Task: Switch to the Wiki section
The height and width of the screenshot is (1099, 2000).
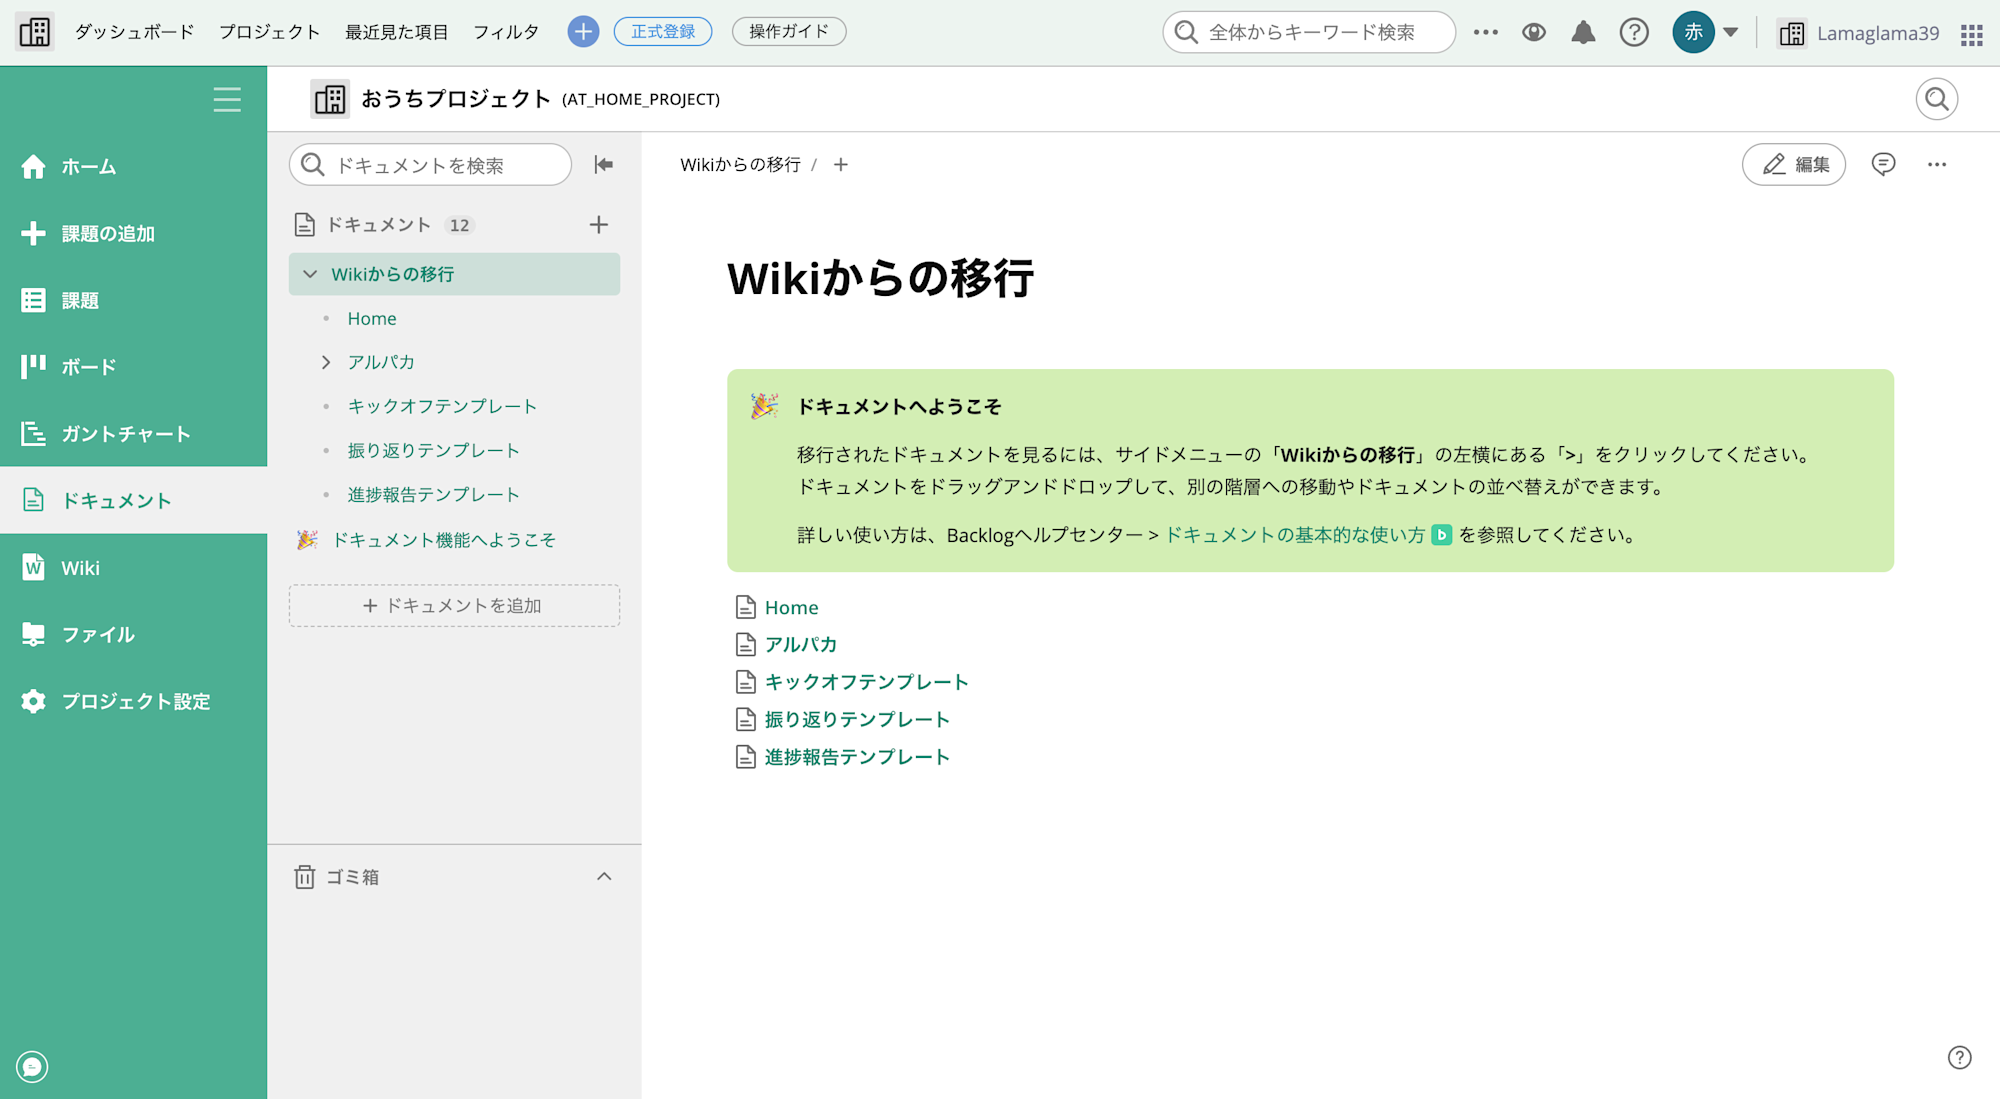Action: click(80, 567)
